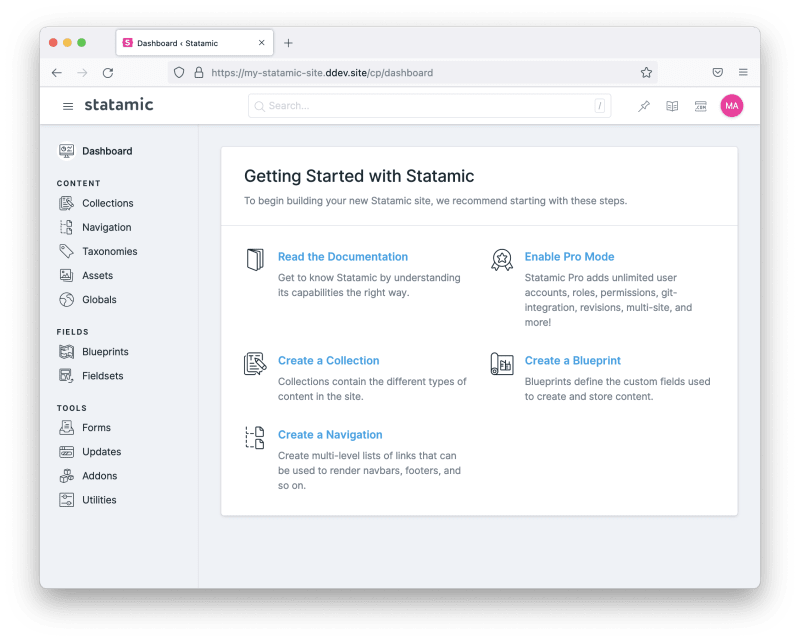Screen dimensions: 800x641
Task: Click the padlock site security icon
Action: (x=199, y=72)
